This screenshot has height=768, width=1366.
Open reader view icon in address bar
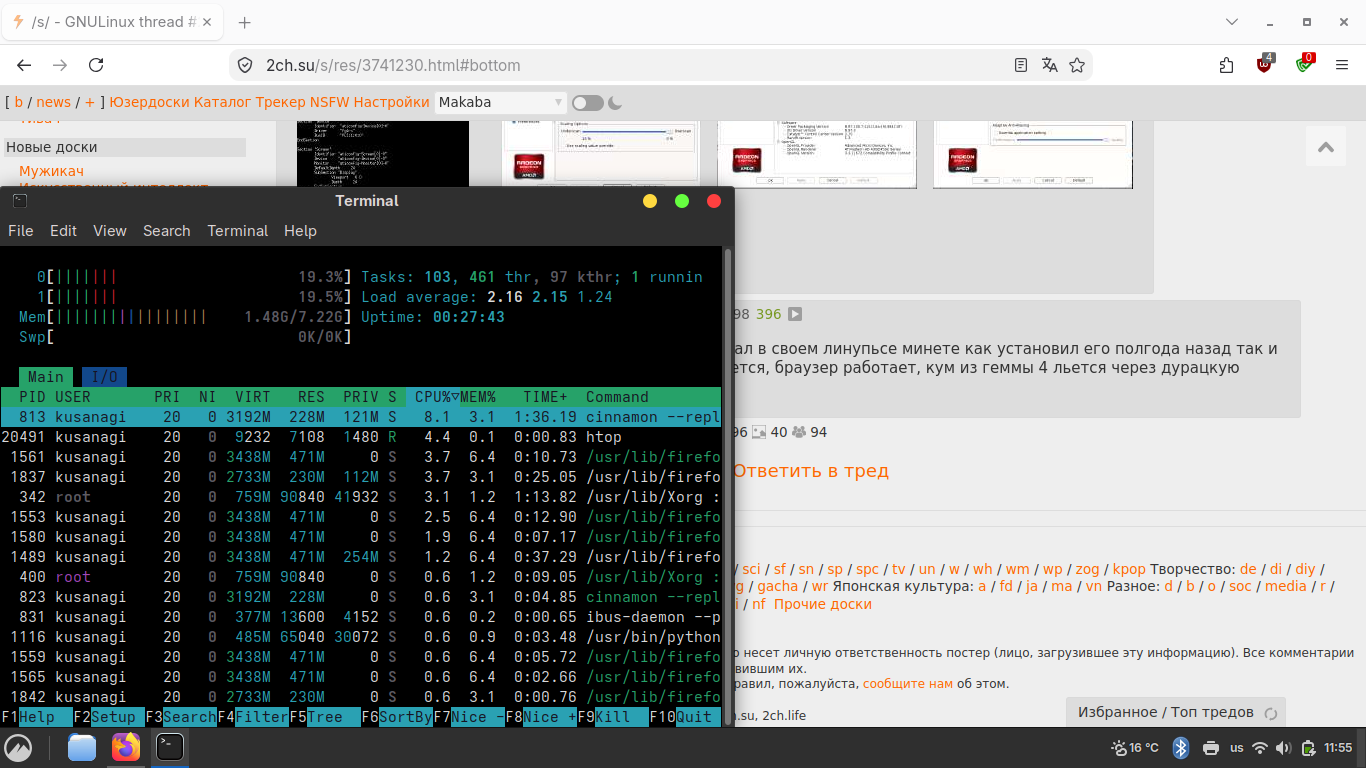pos(1021,65)
